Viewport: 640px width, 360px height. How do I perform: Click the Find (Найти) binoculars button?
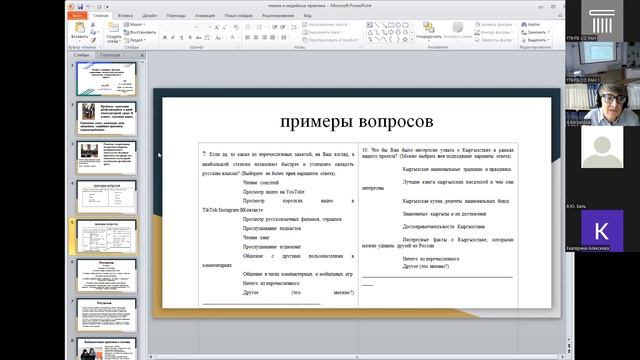click(531, 24)
